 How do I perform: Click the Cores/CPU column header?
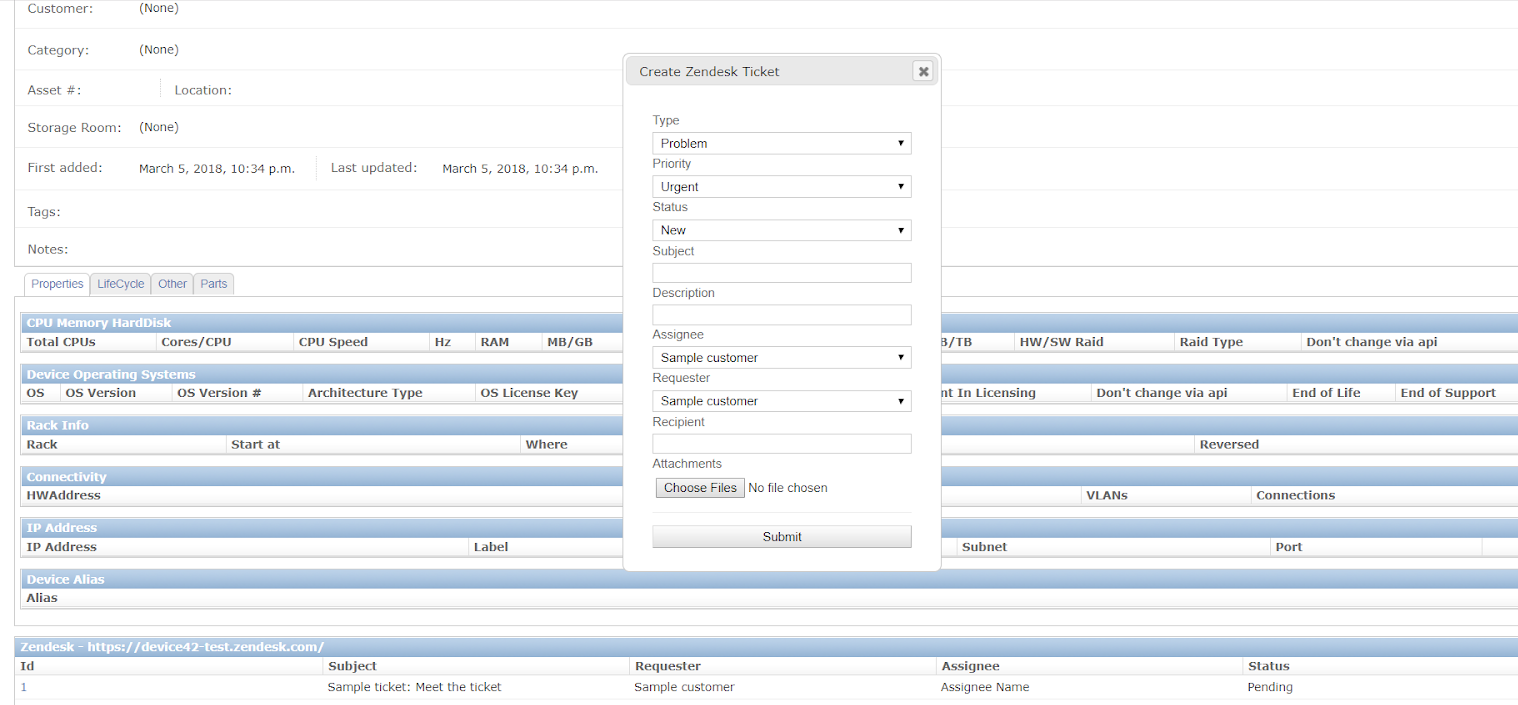tap(196, 342)
